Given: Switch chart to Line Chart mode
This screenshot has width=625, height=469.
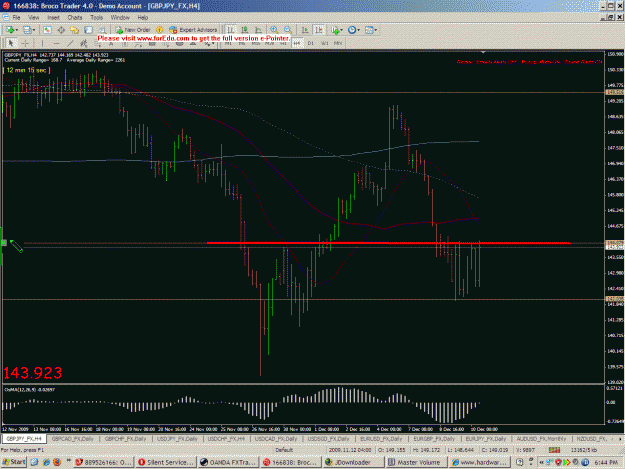Looking at the screenshot, I should [x=258, y=30].
